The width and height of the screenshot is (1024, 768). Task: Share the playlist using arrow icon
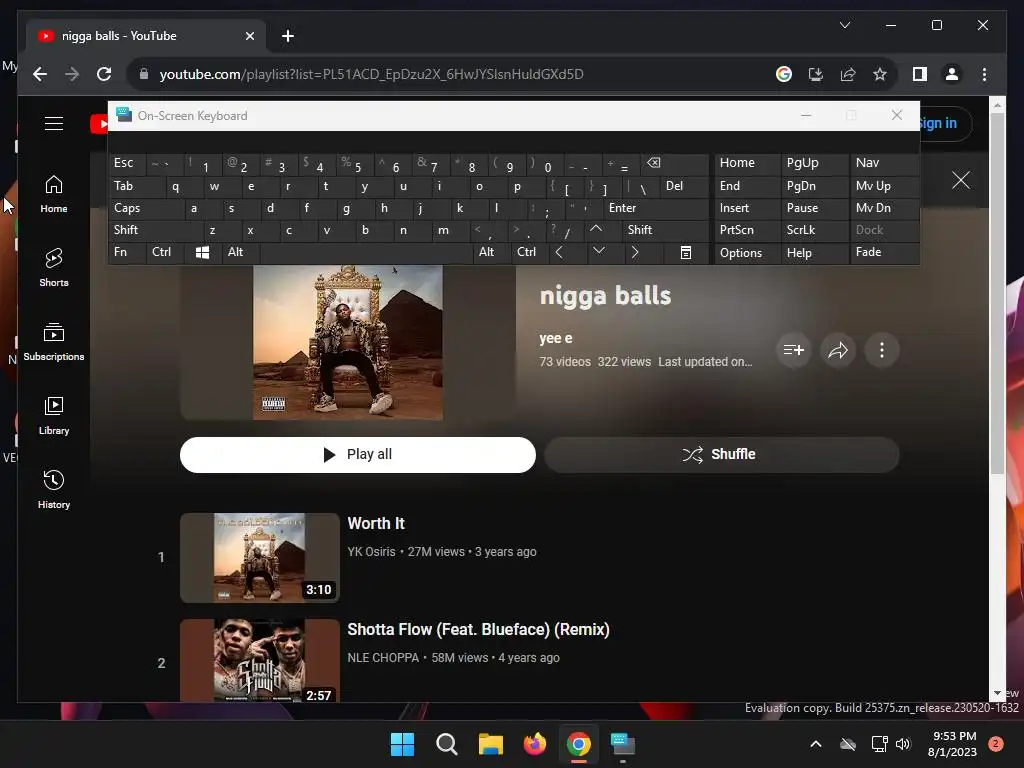[x=838, y=350]
